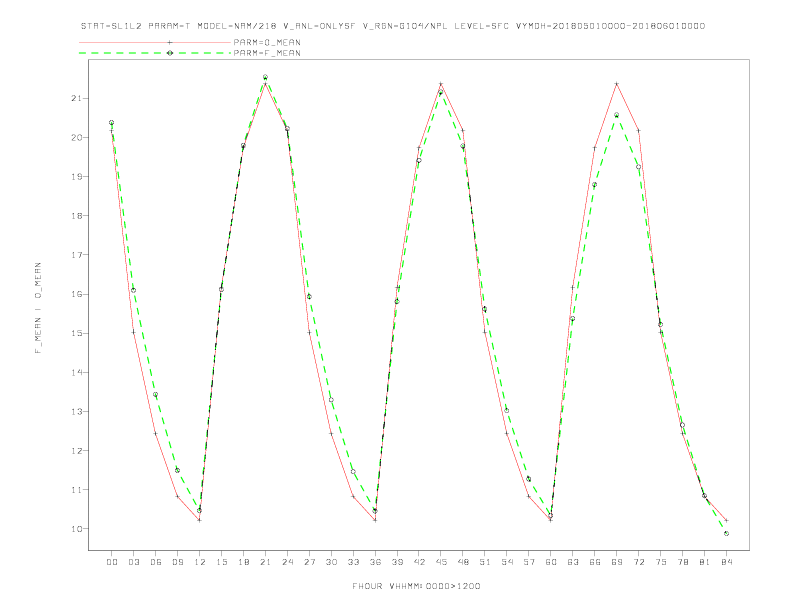
Task: Select the PARM=O_MEAN legend label
Action: tap(267, 42)
